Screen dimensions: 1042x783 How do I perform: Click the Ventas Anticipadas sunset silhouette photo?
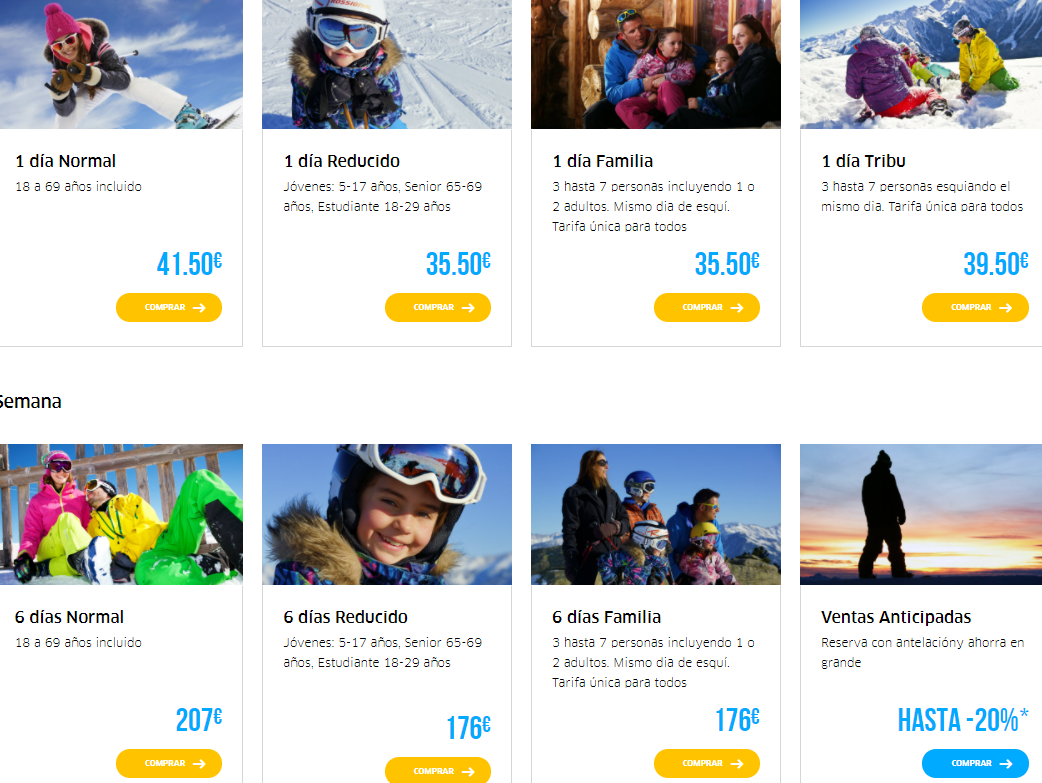coord(921,514)
